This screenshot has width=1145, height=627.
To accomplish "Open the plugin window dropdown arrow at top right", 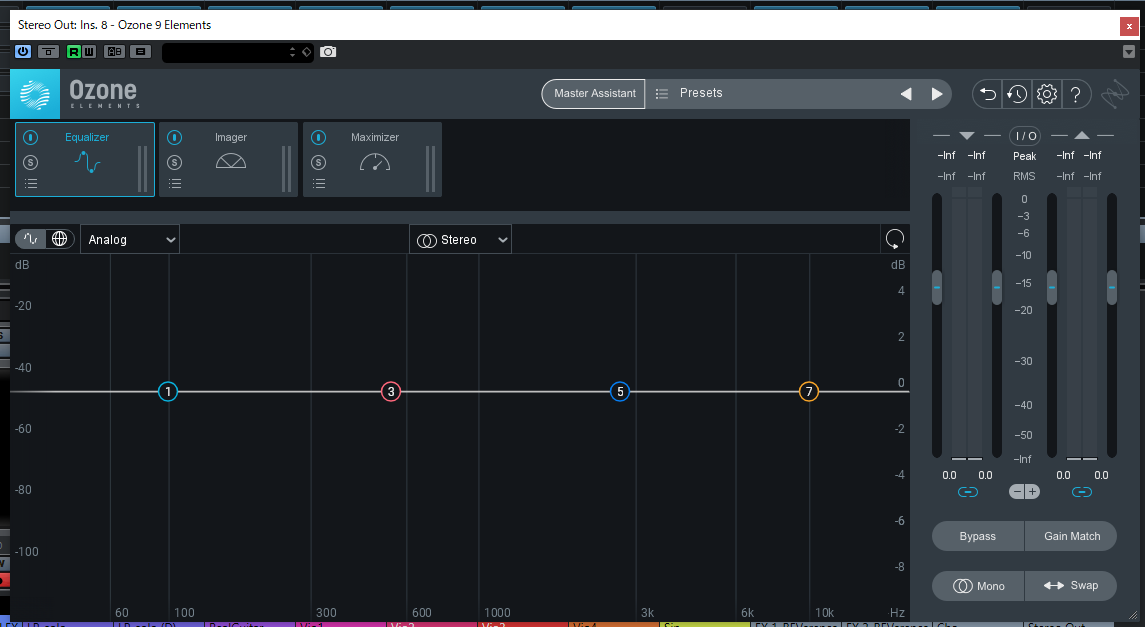I will tap(1128, 52).
